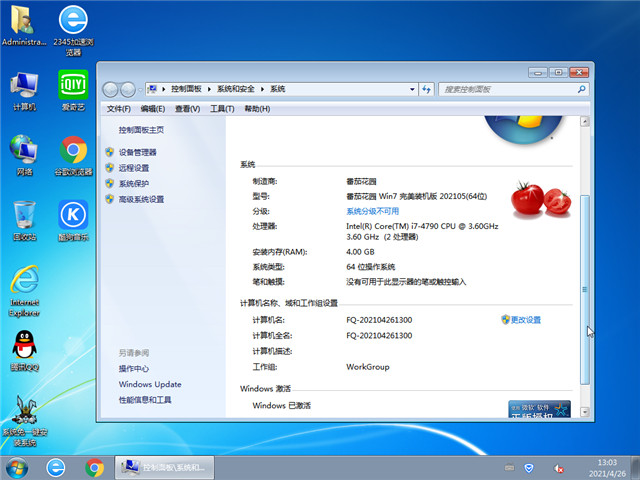Expand the arrow before 控制面板 breadcrumb
640x480 pixels.
[x=164, y=89]
